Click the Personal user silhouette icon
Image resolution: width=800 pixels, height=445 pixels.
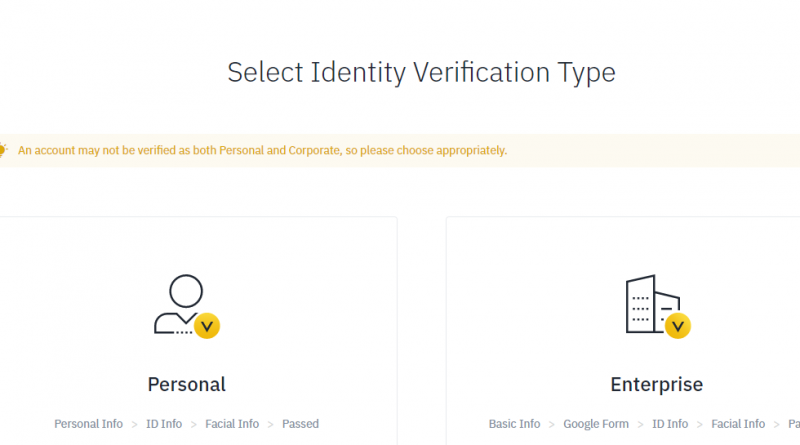tap(186, 306)
